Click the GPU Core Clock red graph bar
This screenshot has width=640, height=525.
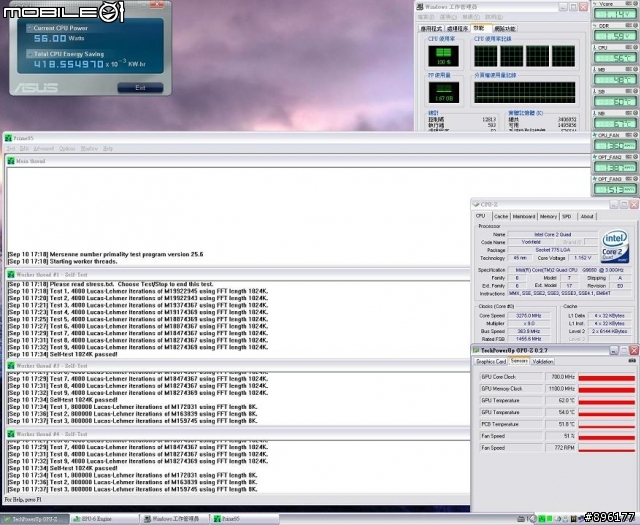coord(607,378)
